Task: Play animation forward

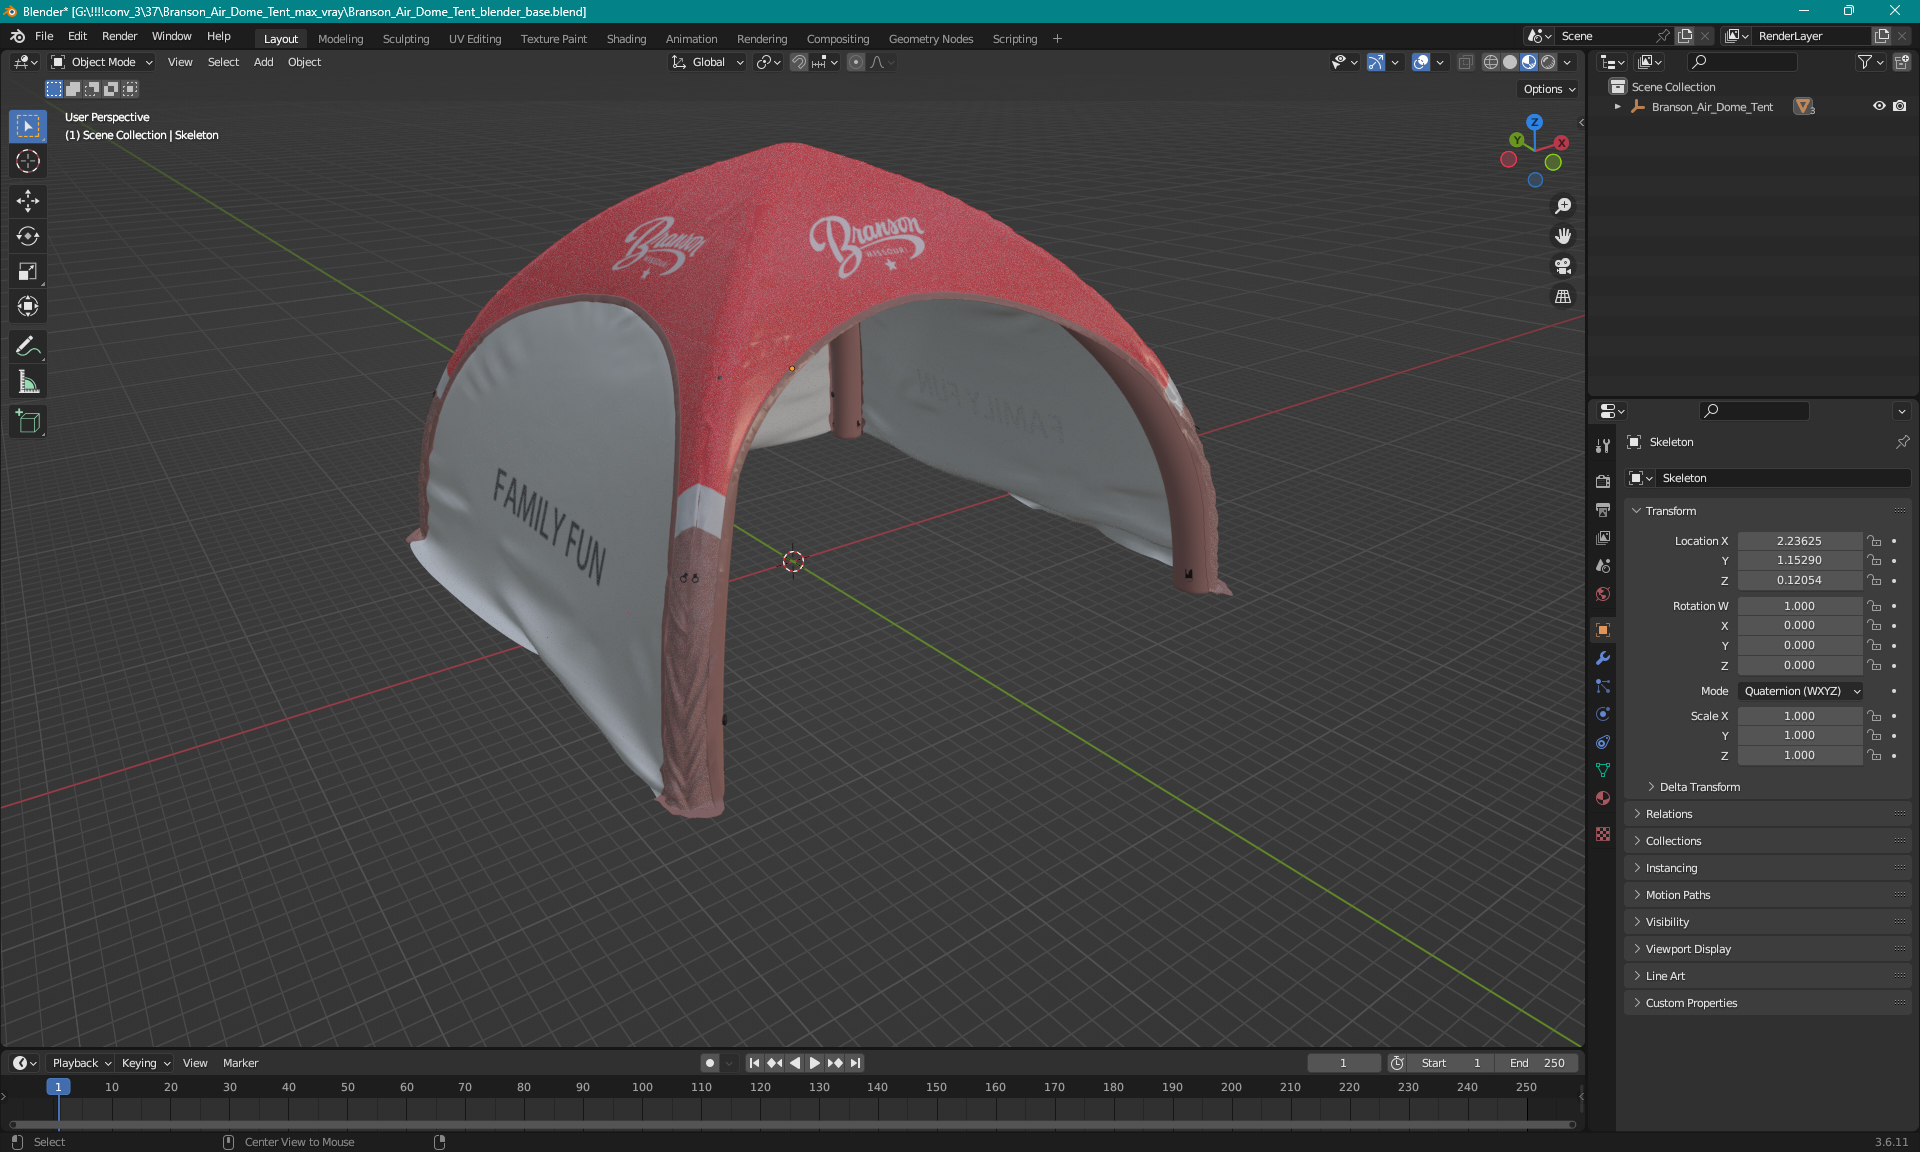Action: click(x=815, y=1063)
